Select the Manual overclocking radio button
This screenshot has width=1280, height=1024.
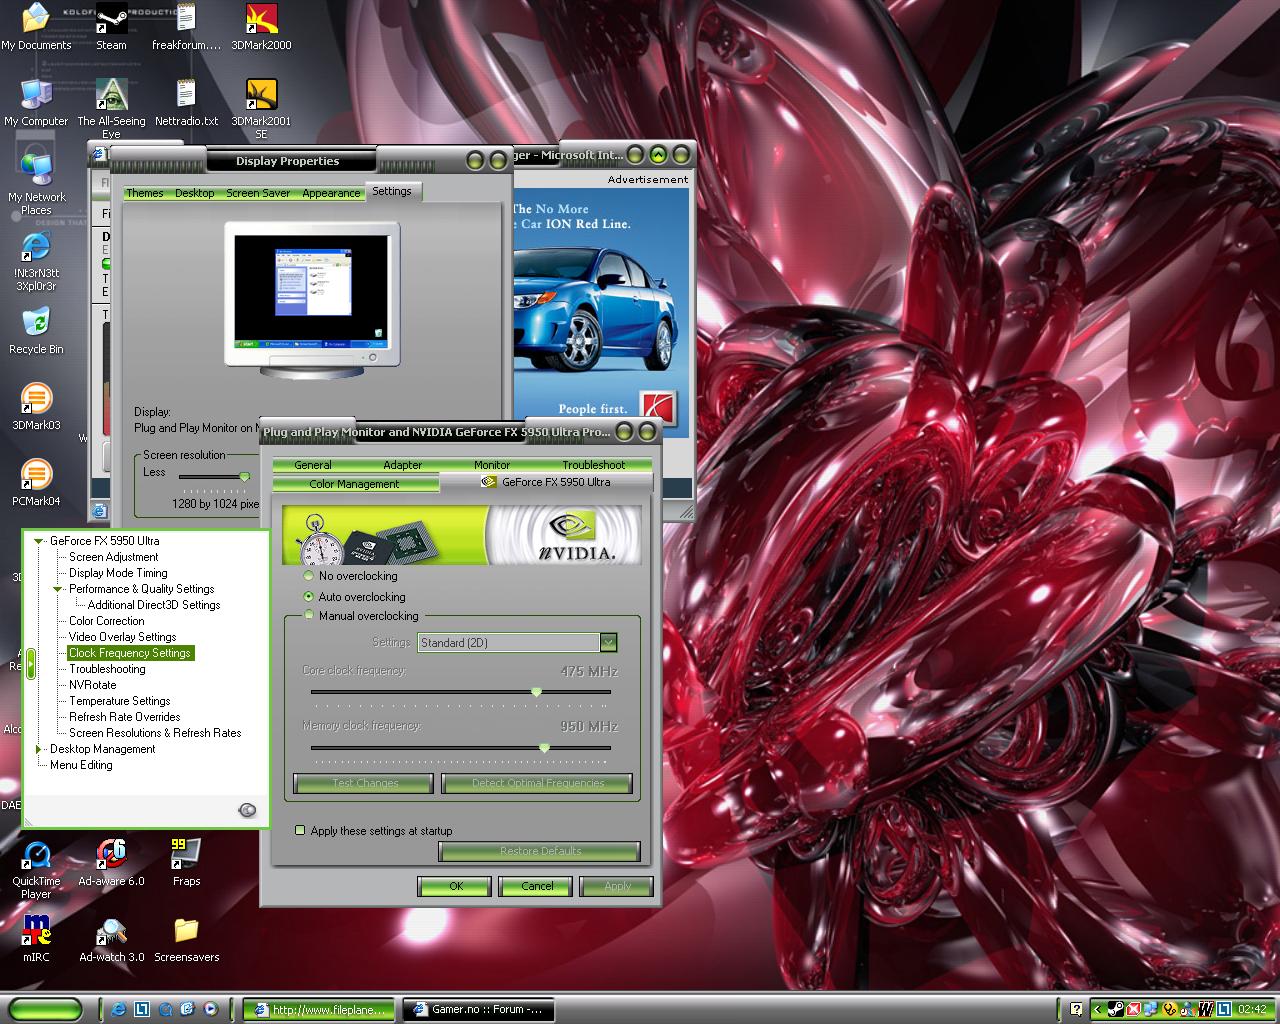coord(308,616)
